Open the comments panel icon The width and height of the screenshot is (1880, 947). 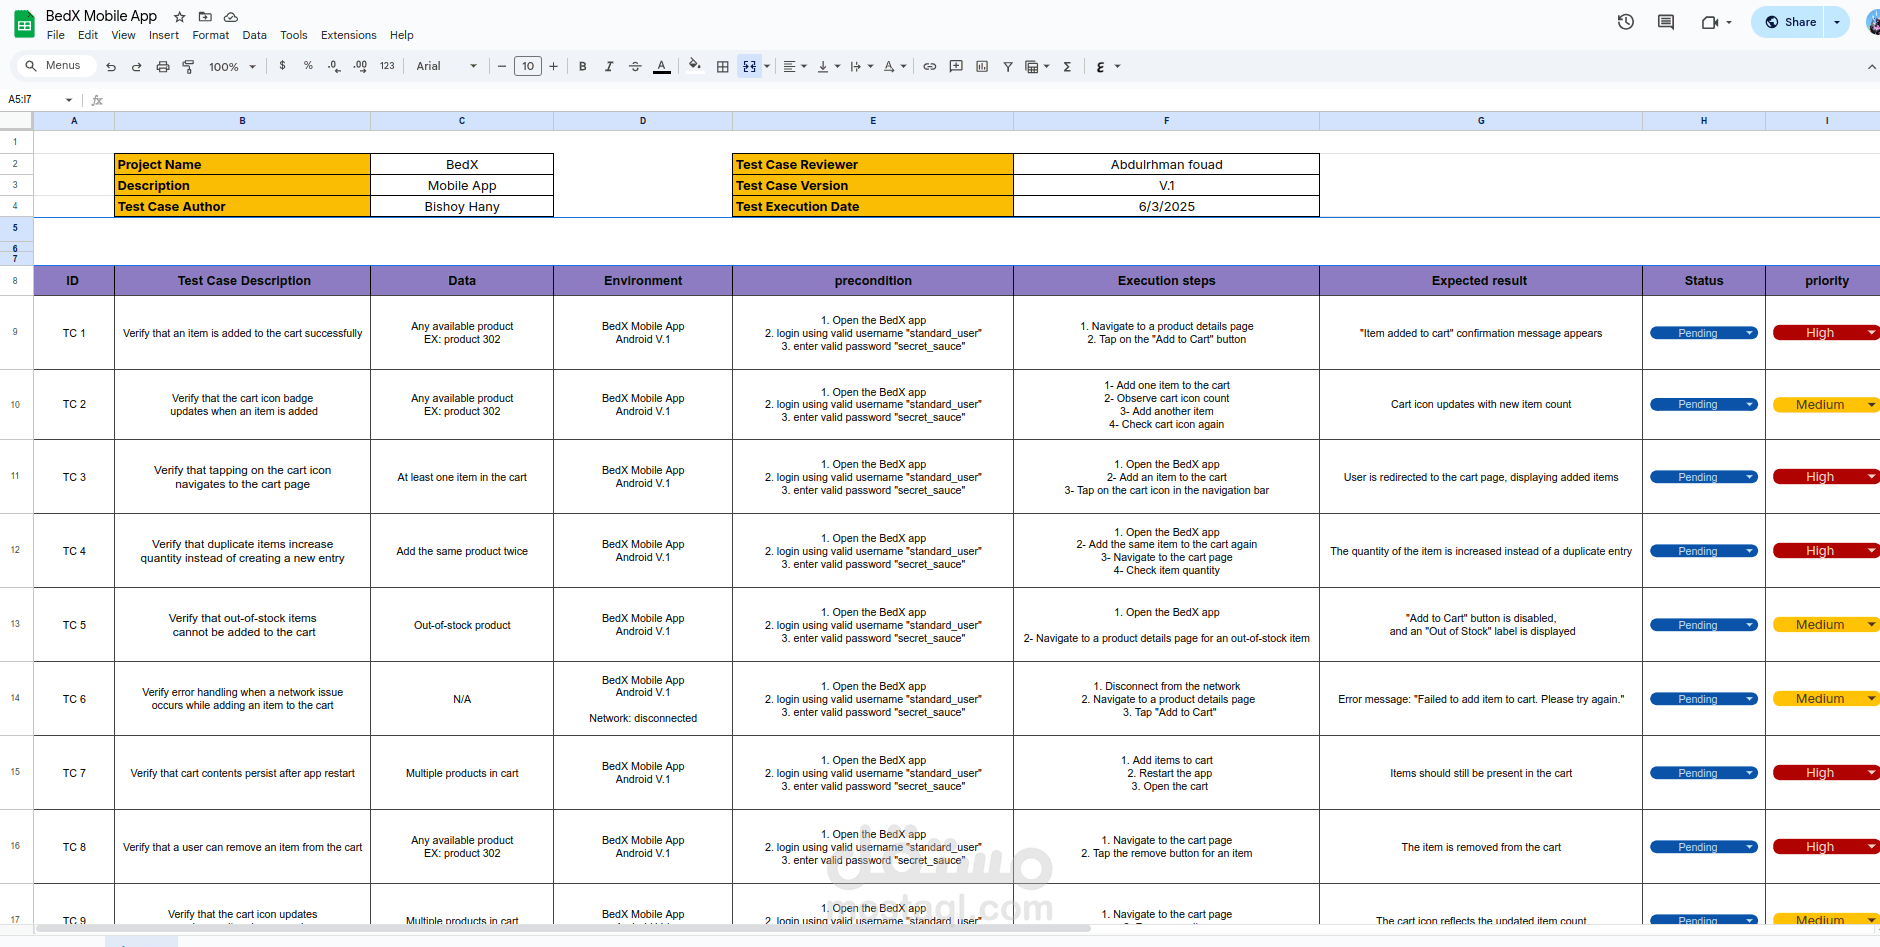(1666, 22)
